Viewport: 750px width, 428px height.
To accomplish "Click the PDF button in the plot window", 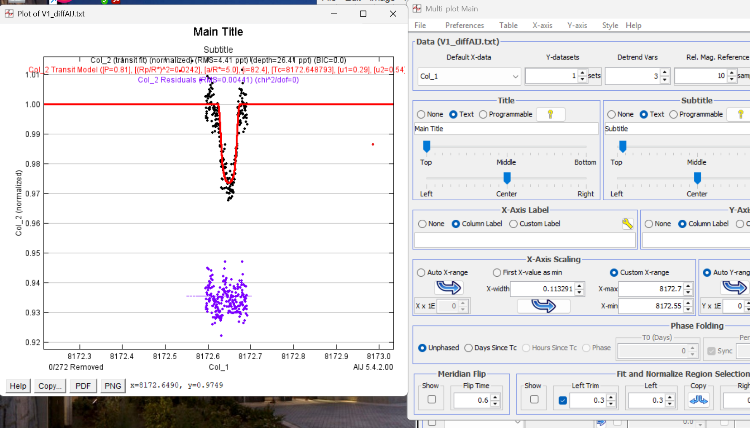I will (x=83, y=385).
